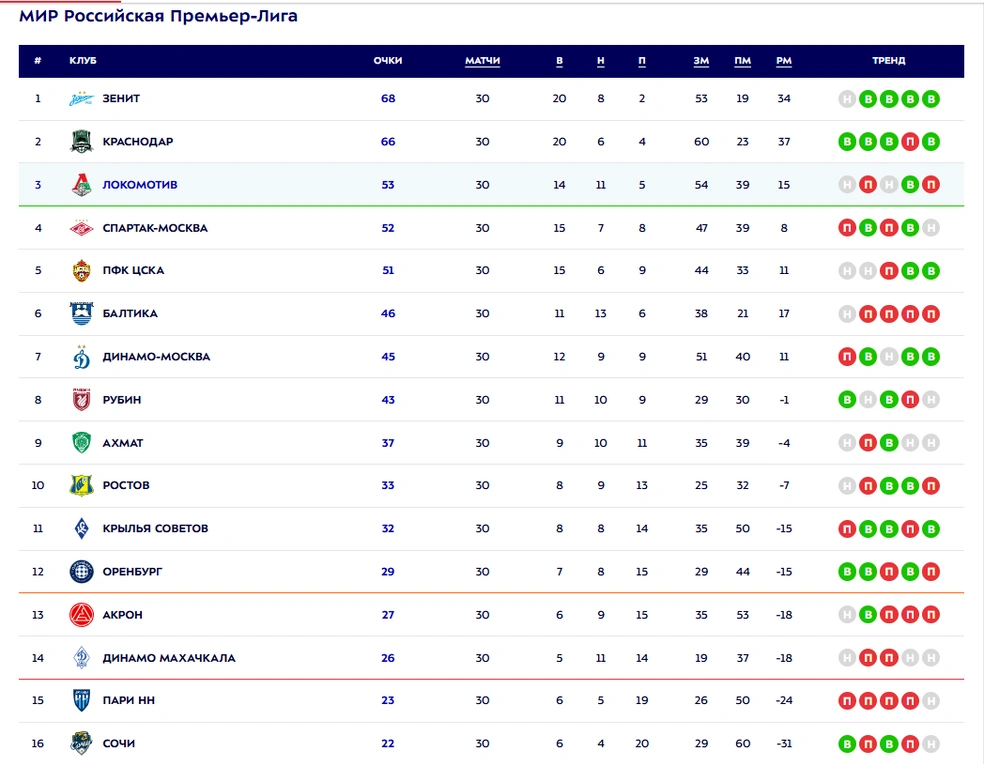
Task: Click Baltika's 13 draws value
Action: (601, 313)
